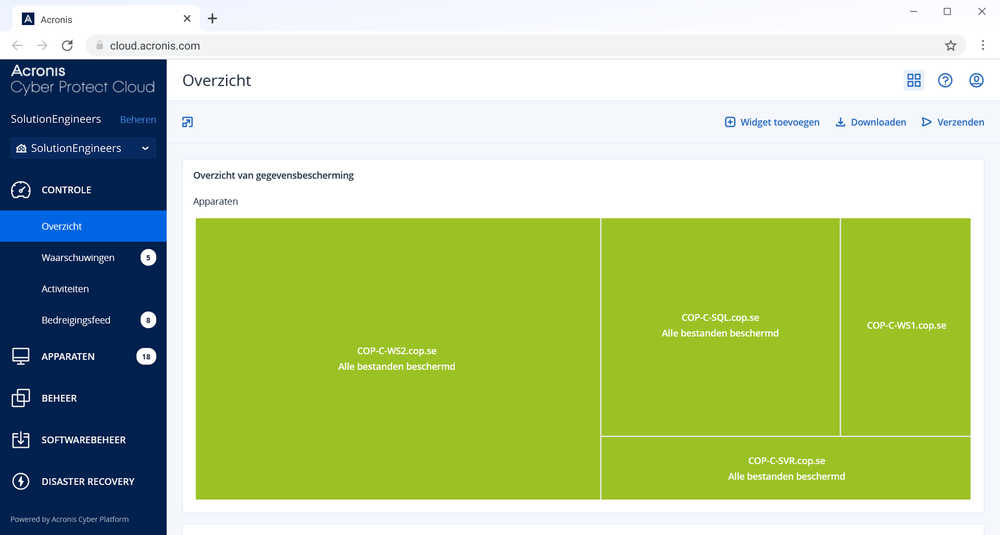
Task: Click the SolutionEngineers name beside Beheren
Action: click(x=55, y=119)
